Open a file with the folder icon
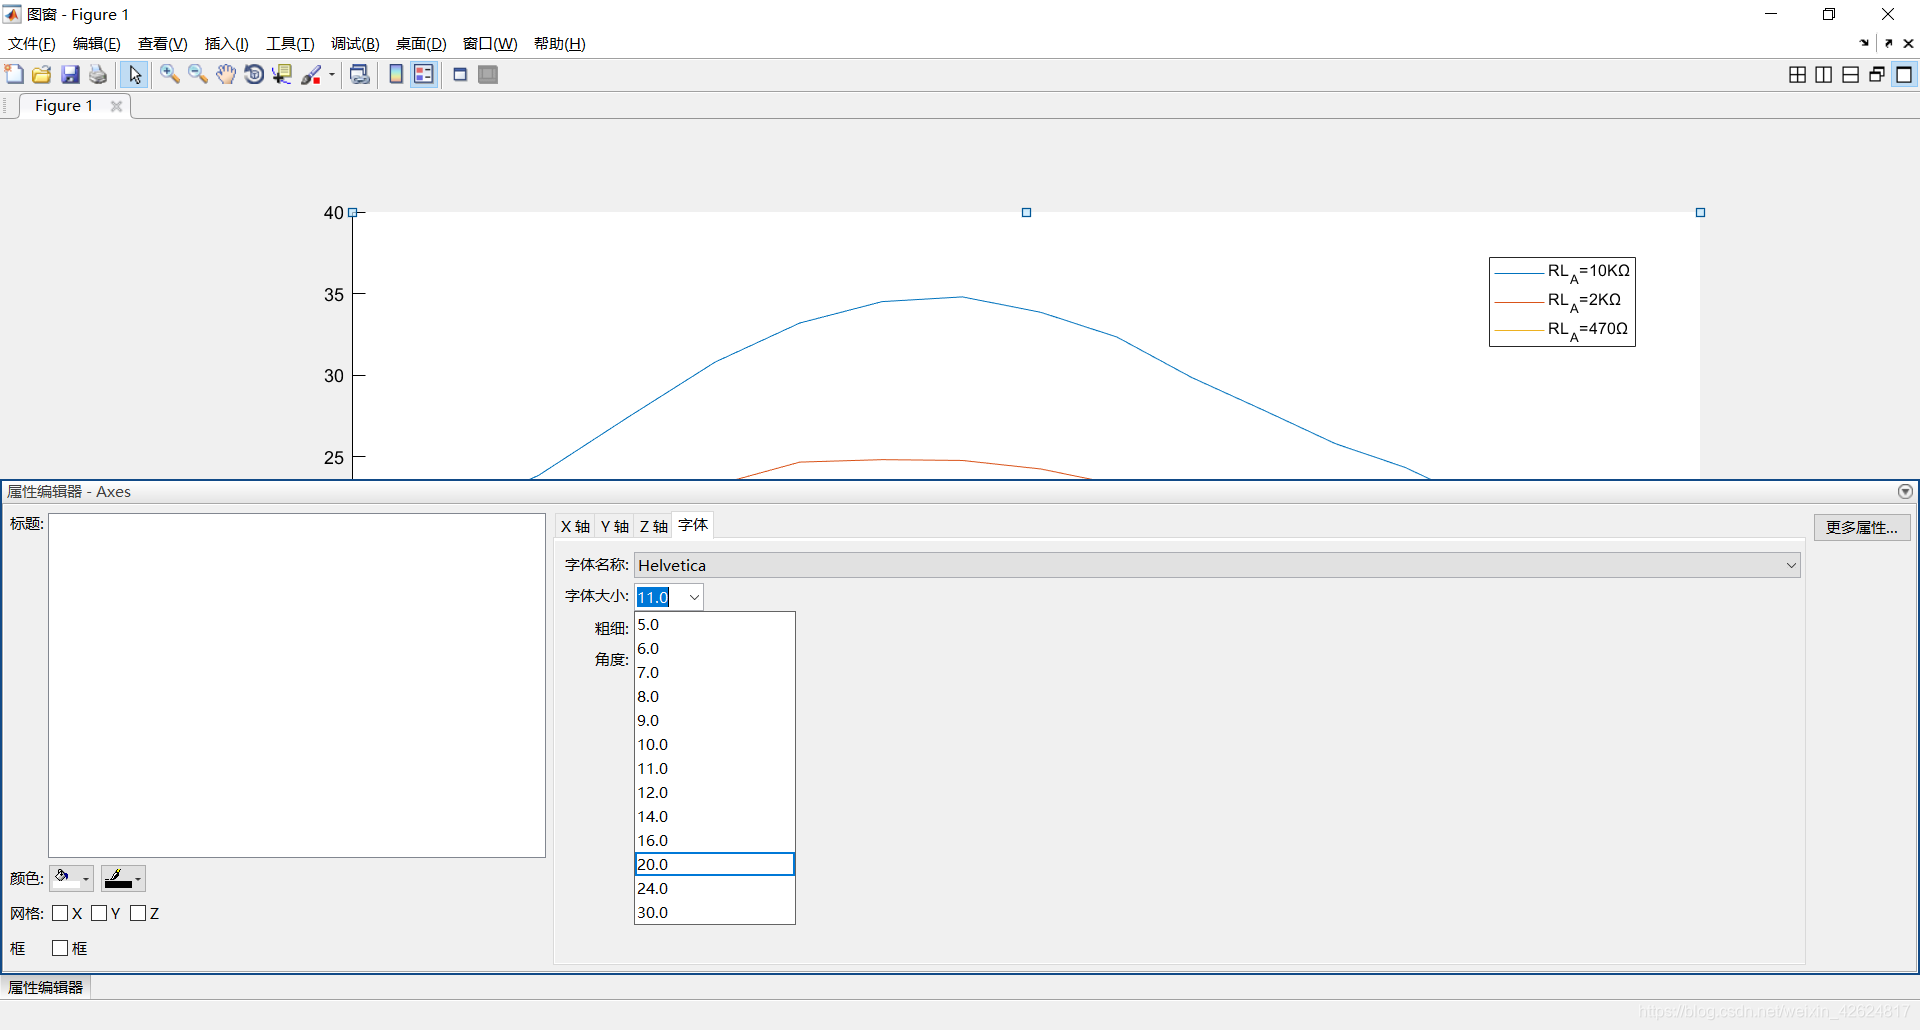Image resolution: width=1920 pixels, height=1030 pixels. [41, 74]
